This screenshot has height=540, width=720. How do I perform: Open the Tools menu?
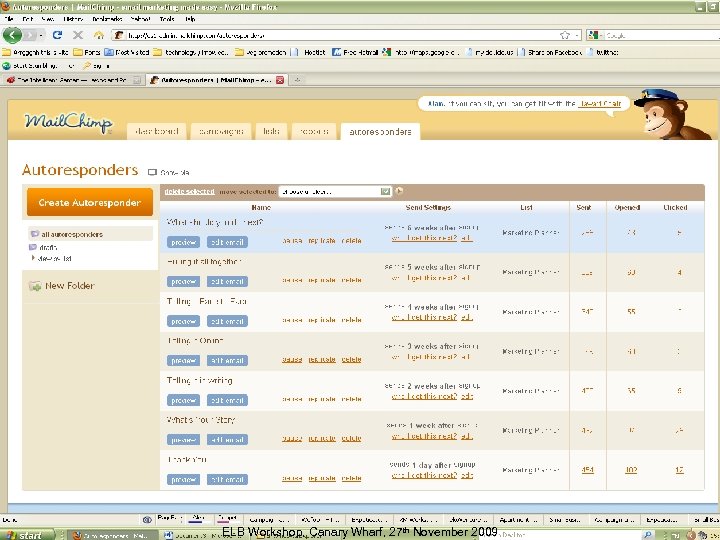click(x=167, y=19)
